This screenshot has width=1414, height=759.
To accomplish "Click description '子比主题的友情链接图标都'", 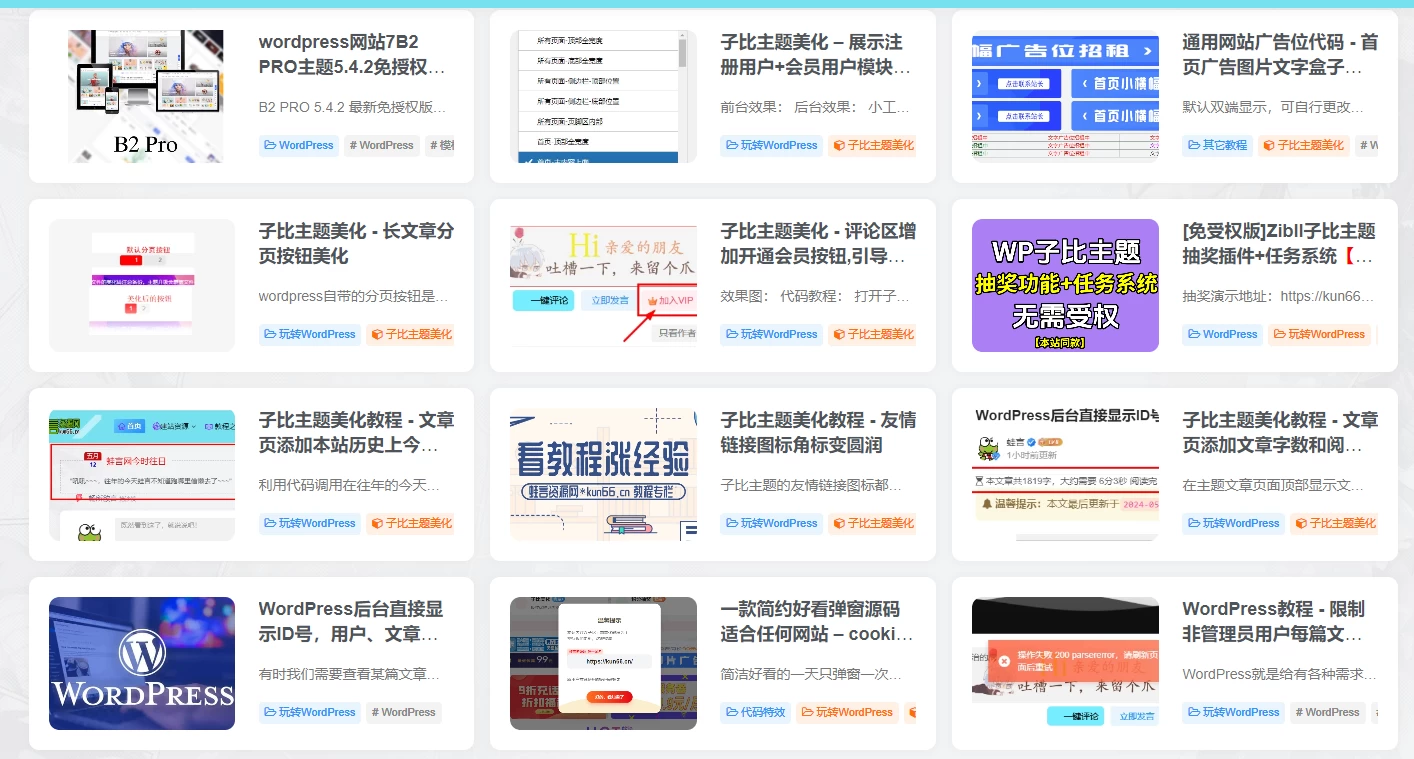I will [x=811, y=485].
